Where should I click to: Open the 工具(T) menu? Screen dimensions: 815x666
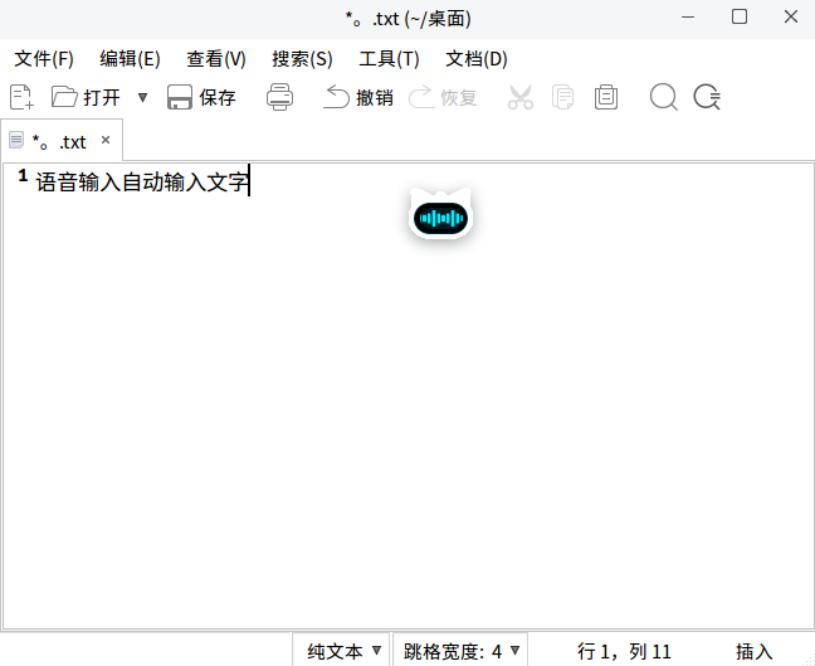[x=389, y=59]
